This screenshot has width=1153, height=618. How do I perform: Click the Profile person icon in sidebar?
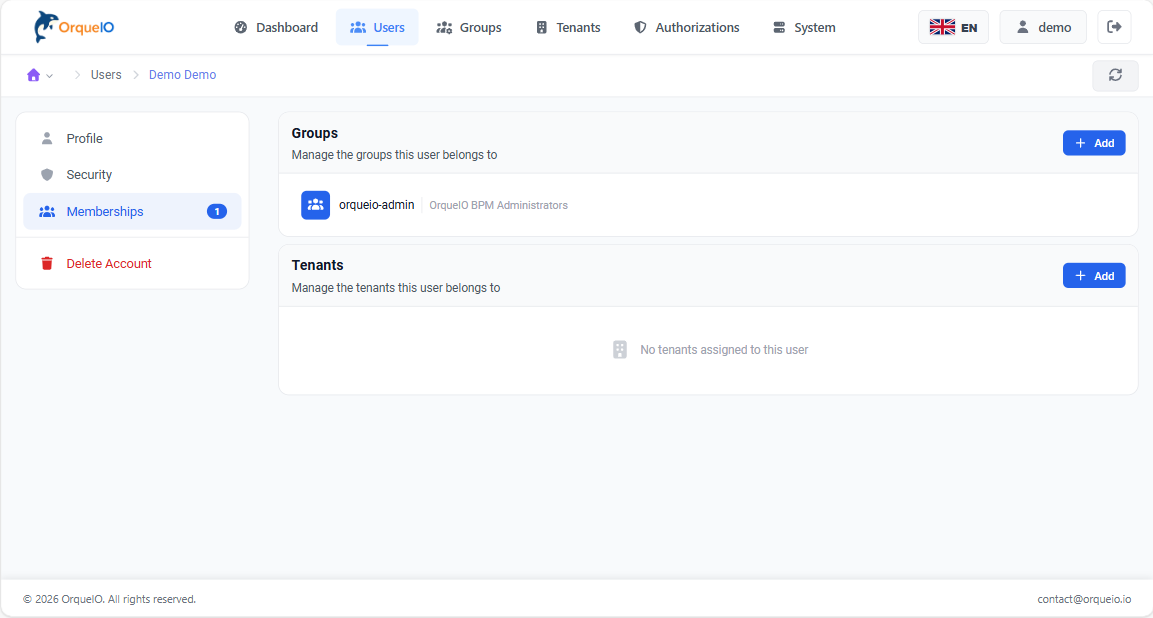coord(47,139)
